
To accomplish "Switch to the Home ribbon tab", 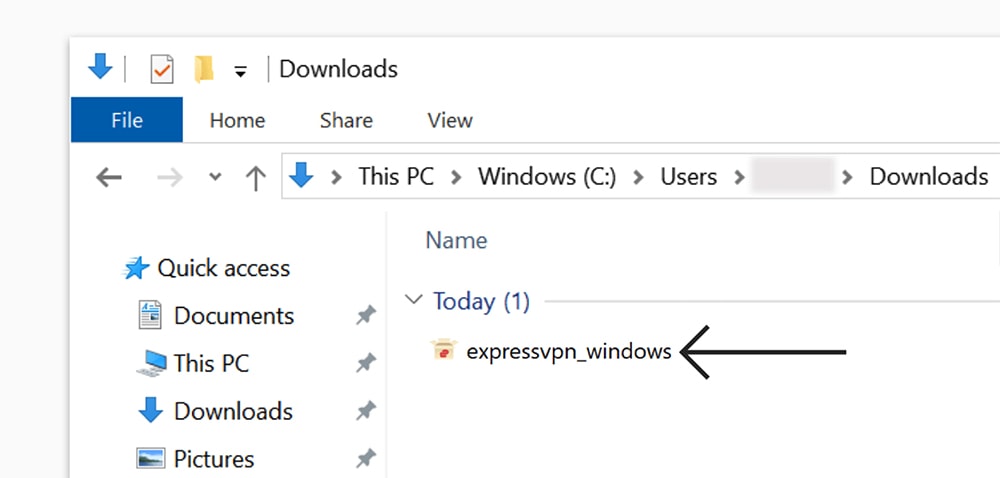I will (237, 120).
